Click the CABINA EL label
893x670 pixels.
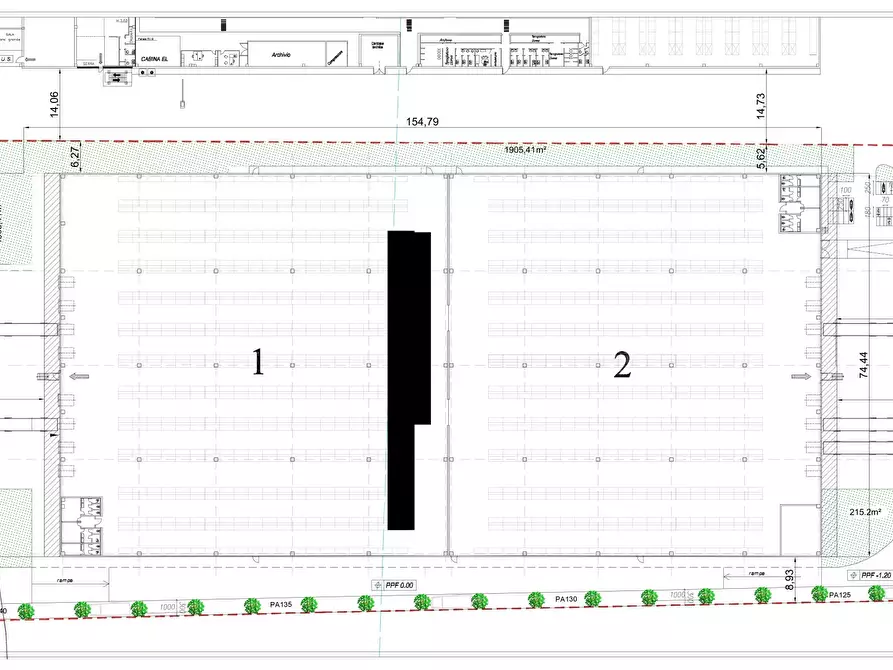pos(153,59)
